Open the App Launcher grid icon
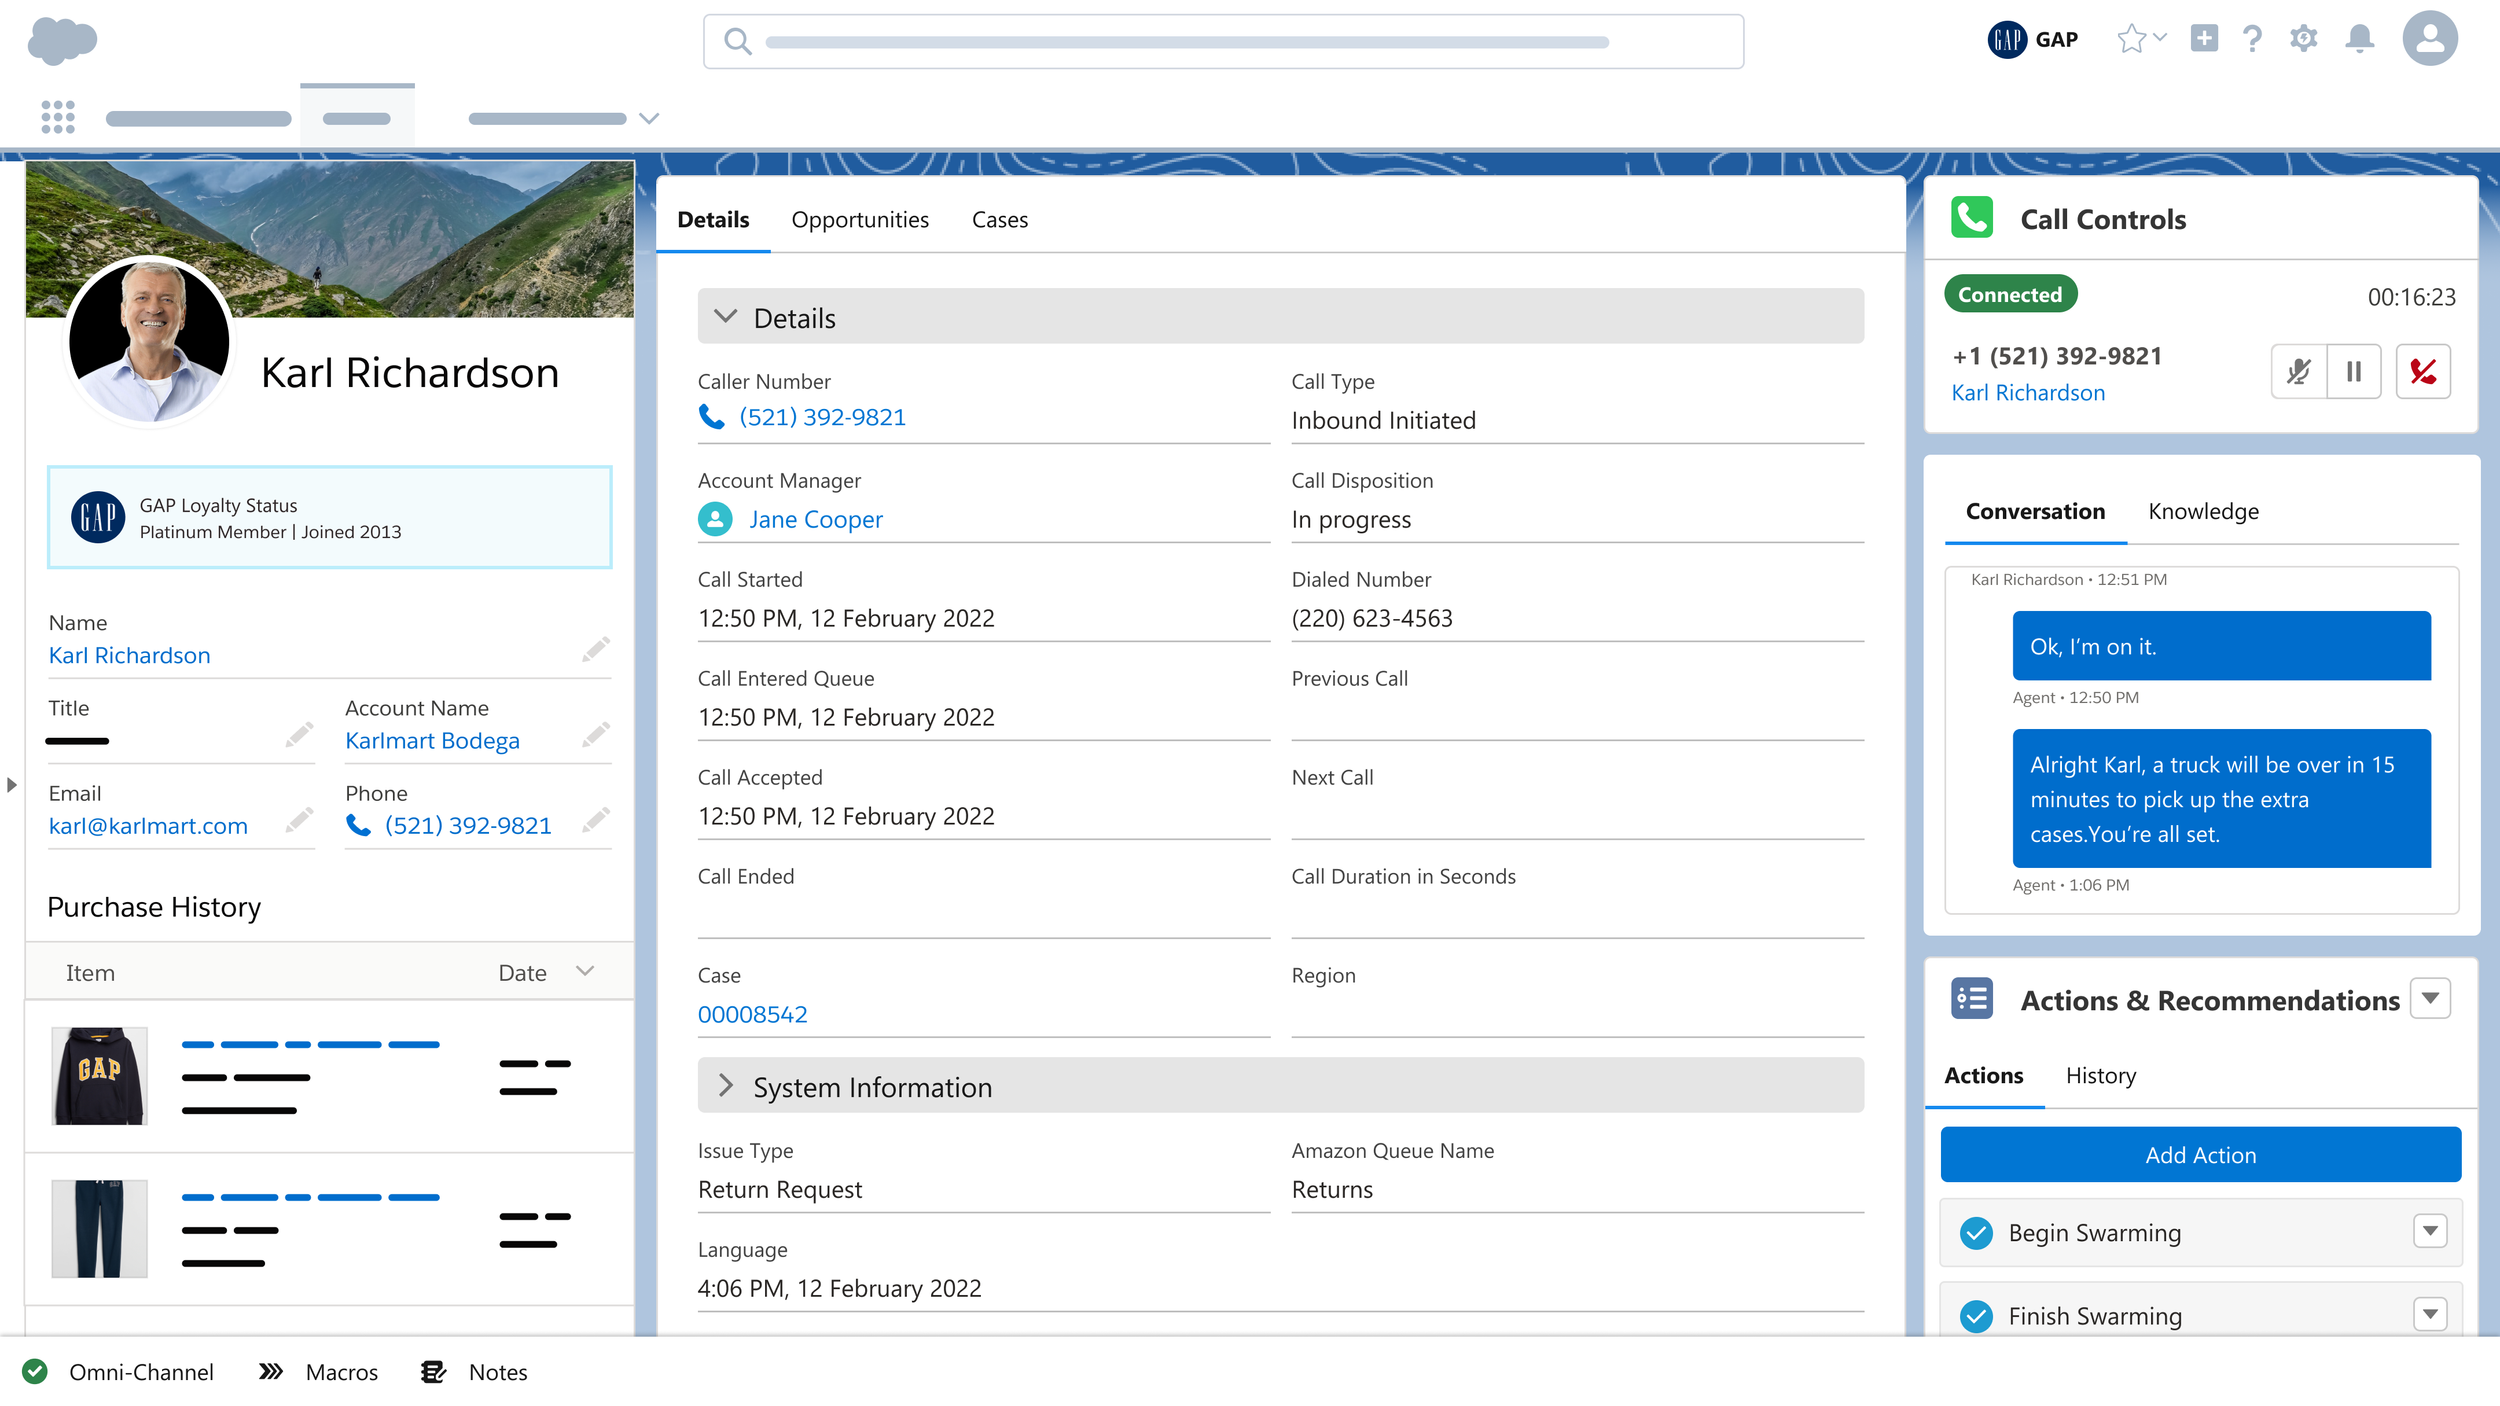Image resolution: width=2500 pixels, height=1406 pixels. (58, 117)
